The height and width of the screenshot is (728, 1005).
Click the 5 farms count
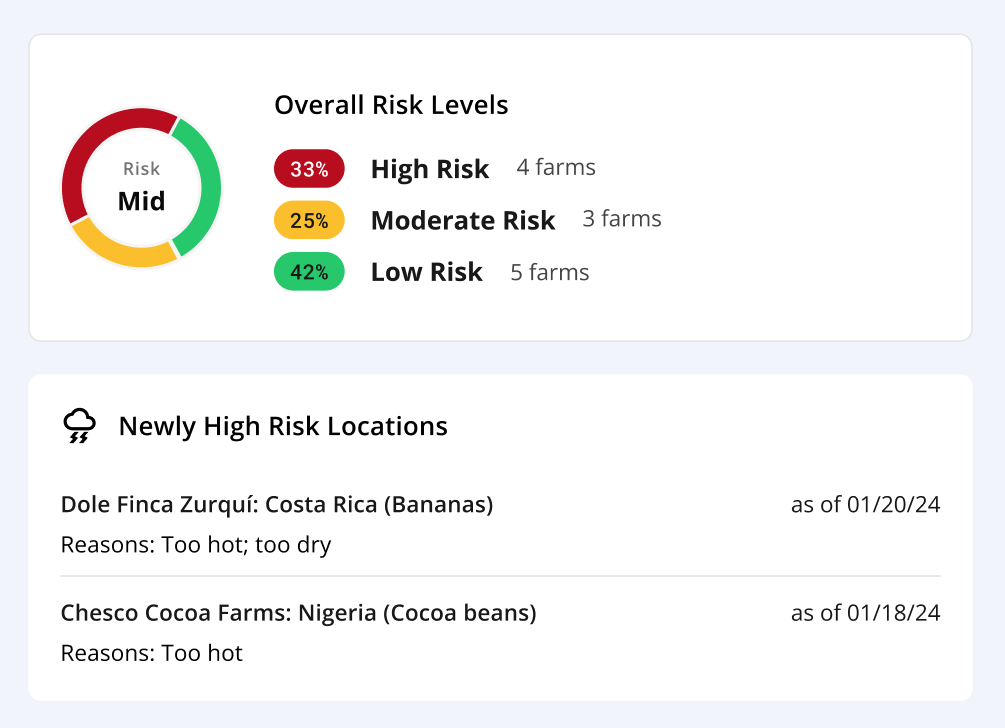coord(549,272)
